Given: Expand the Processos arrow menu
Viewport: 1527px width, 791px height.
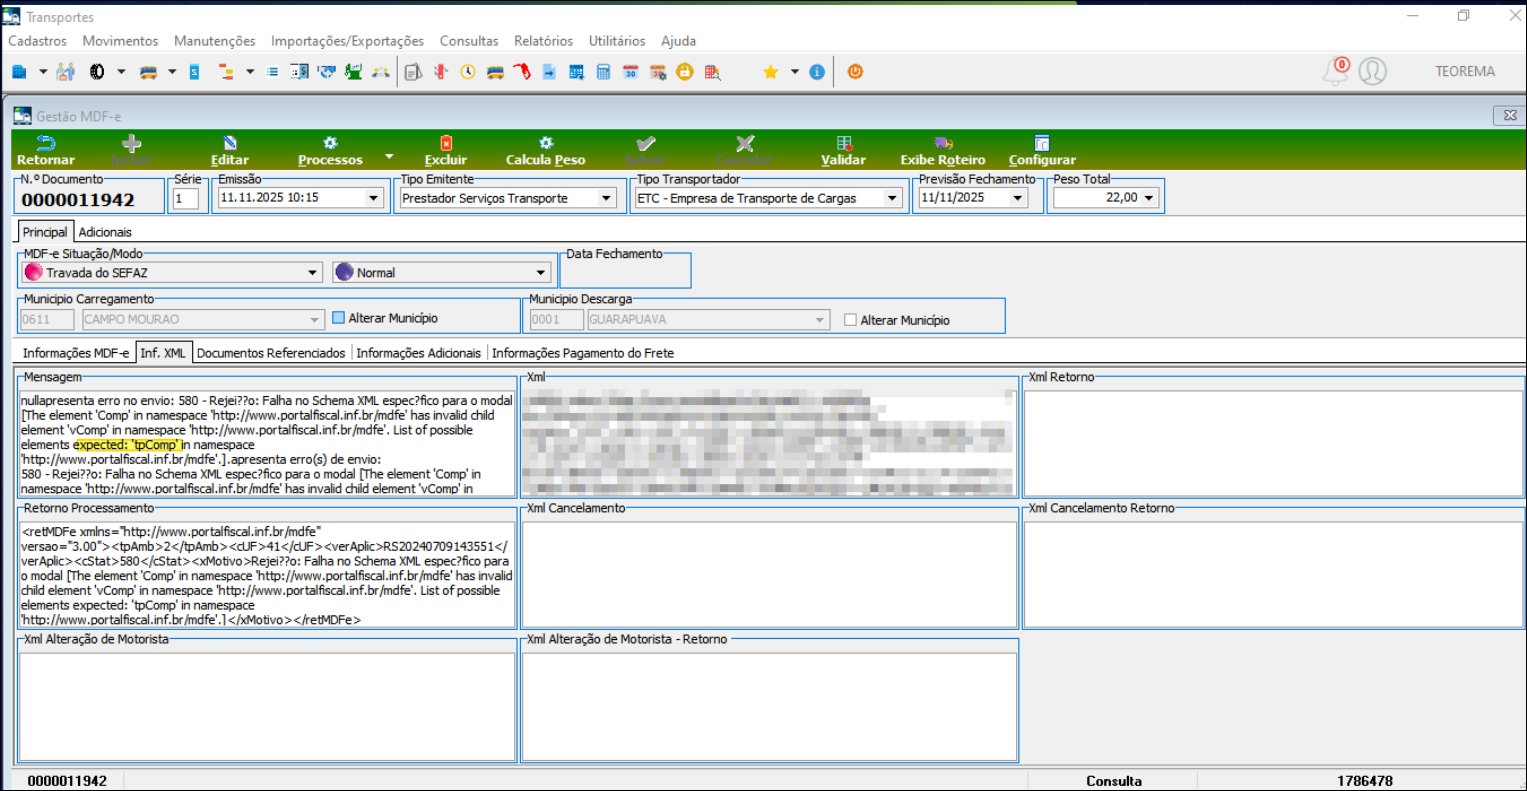Looking at the screenshot, I should (389, 157).
